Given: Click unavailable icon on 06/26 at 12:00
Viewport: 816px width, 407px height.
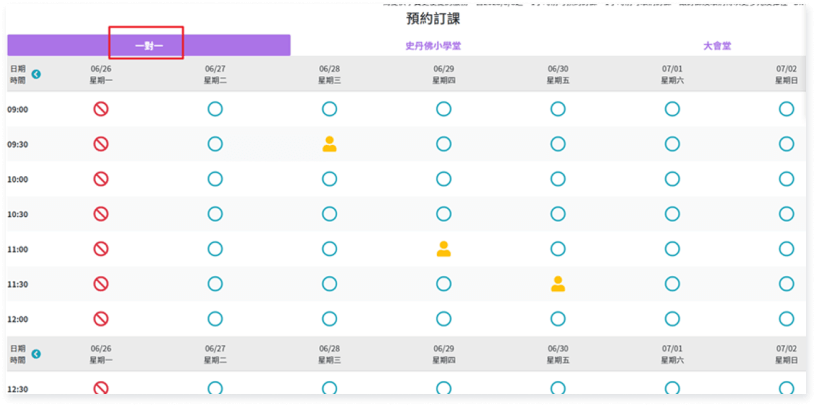Looking at the screenshot, I should (101, 319).
